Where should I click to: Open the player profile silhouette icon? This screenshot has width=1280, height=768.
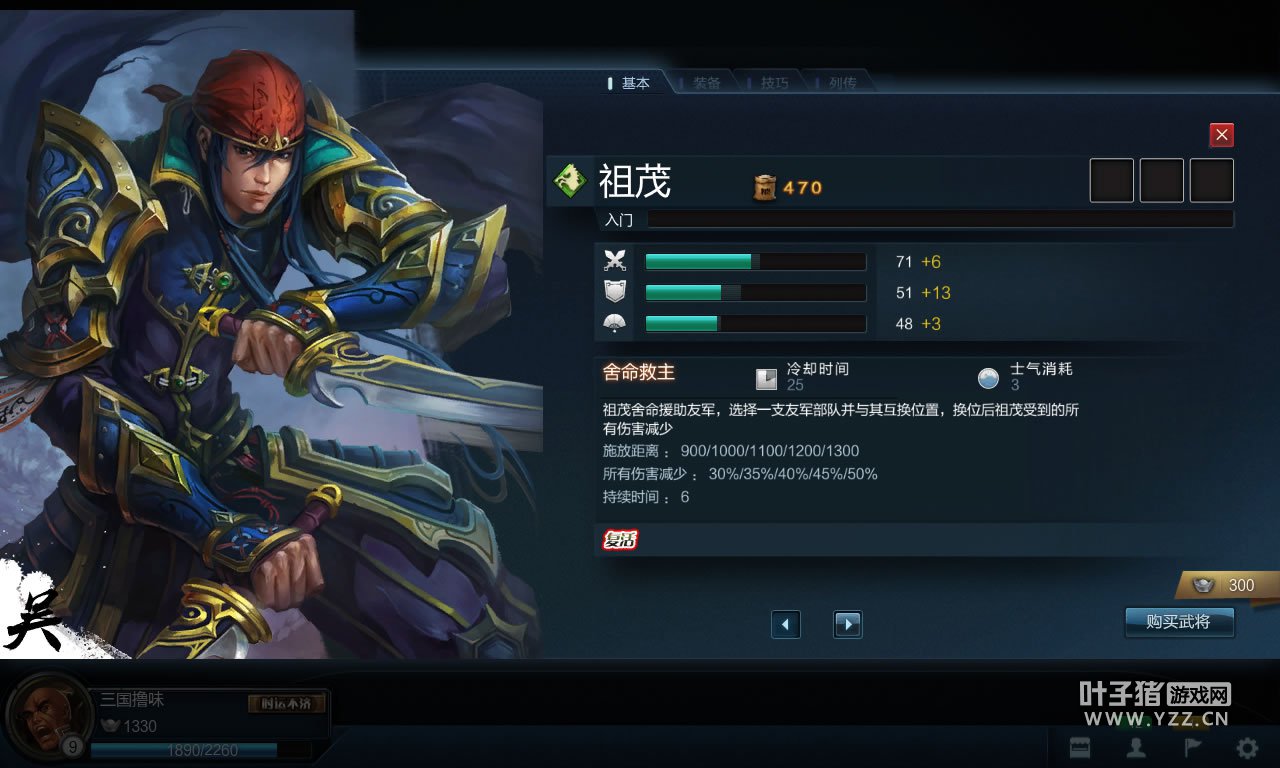coord(1136,747)
